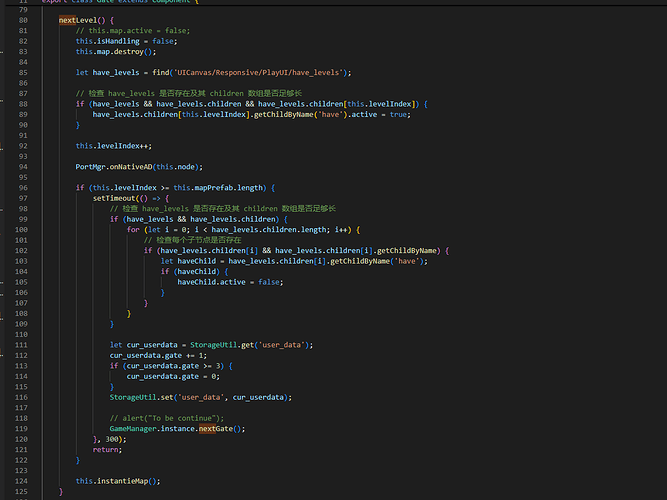667x500 pixels.
Task: Click "getChildByName('have').active" on line 89
Action: coord(315,114)
